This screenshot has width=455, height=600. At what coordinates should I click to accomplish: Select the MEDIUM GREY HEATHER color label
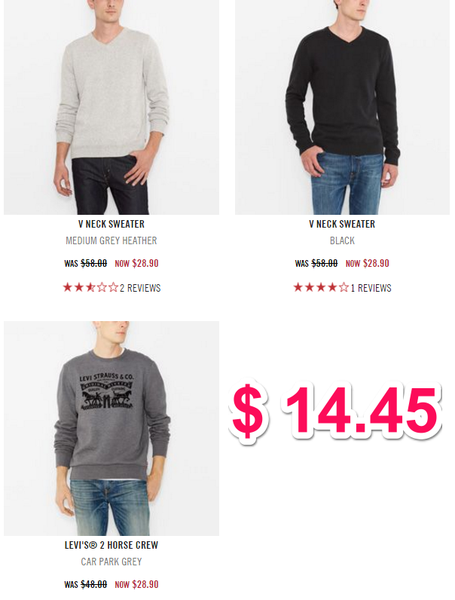pyautogui.click(x=111, y=241)
